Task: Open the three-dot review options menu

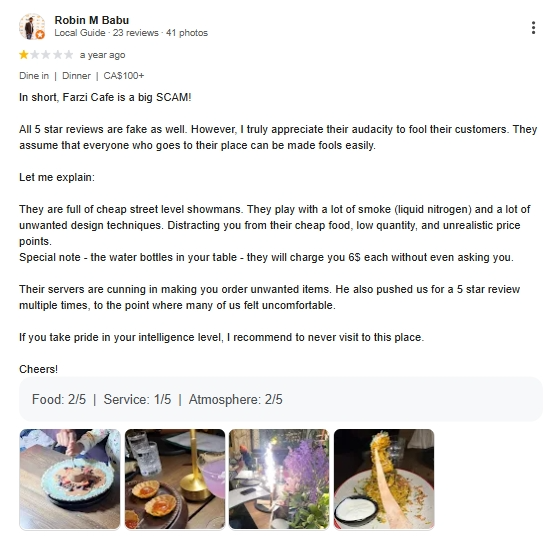Action: 533,28
